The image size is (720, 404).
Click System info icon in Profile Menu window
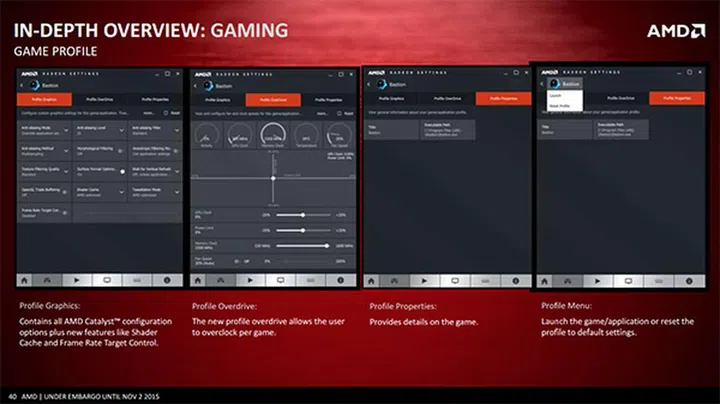point(689,281)
